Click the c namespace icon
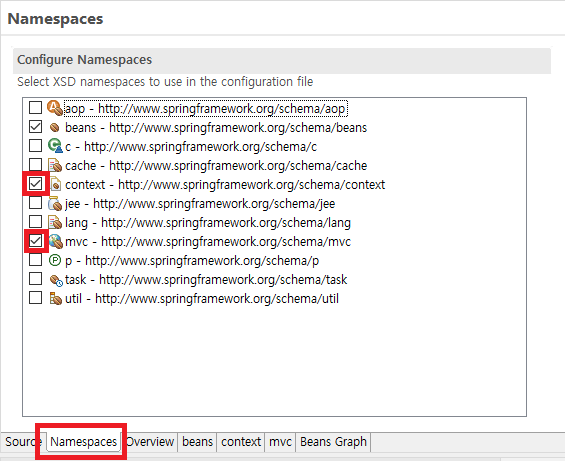 point(55,146)
